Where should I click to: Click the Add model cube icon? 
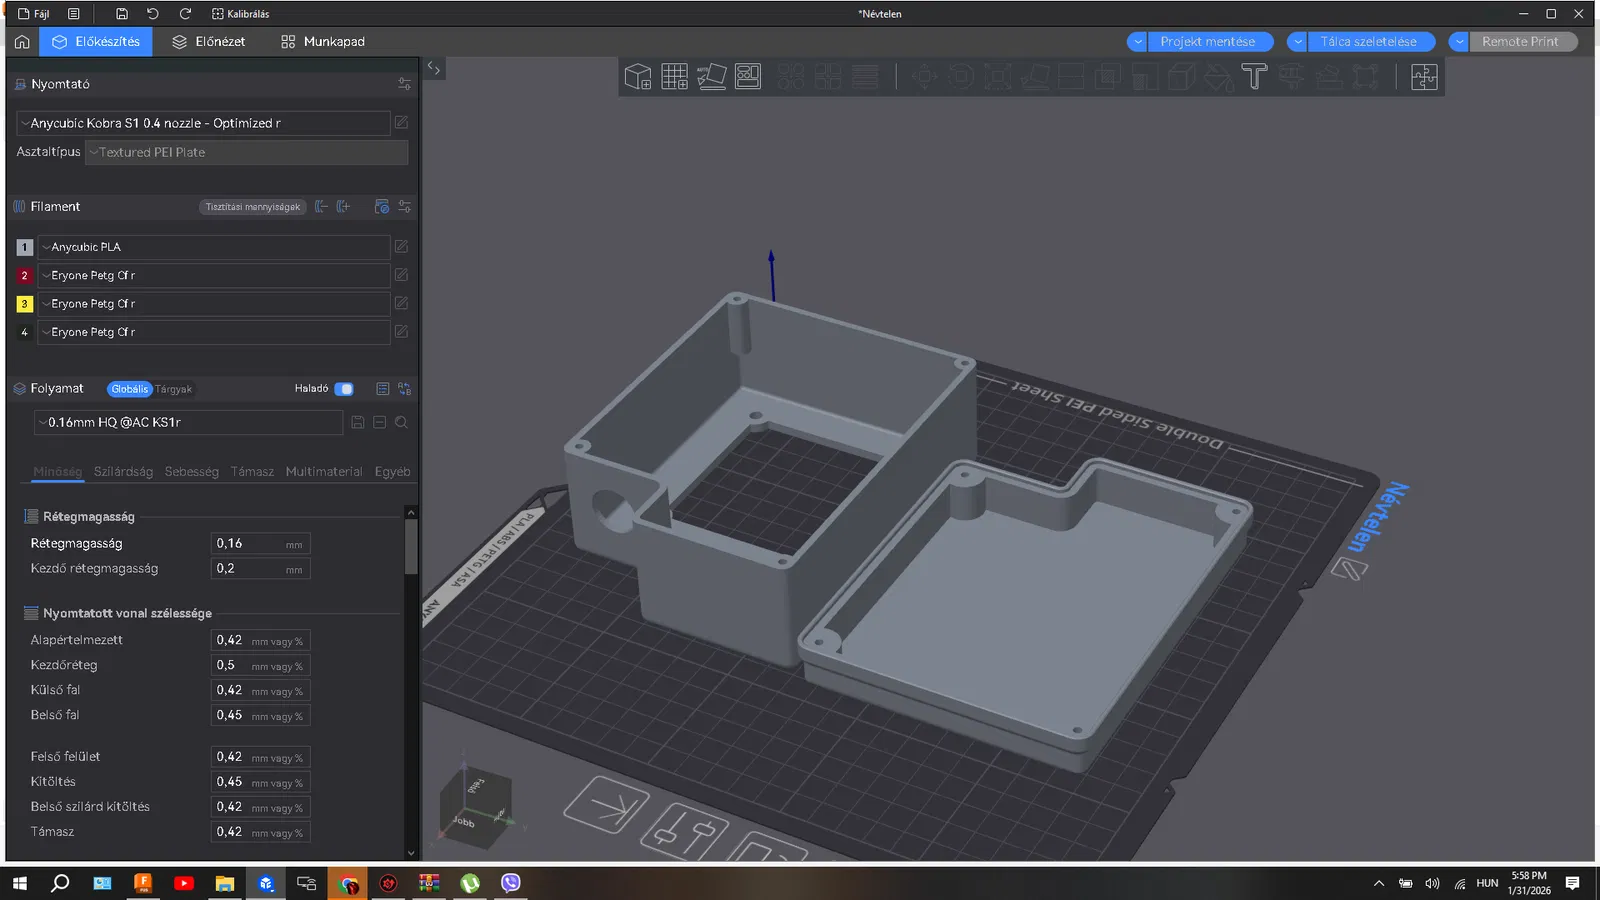(x=637, y=77)
